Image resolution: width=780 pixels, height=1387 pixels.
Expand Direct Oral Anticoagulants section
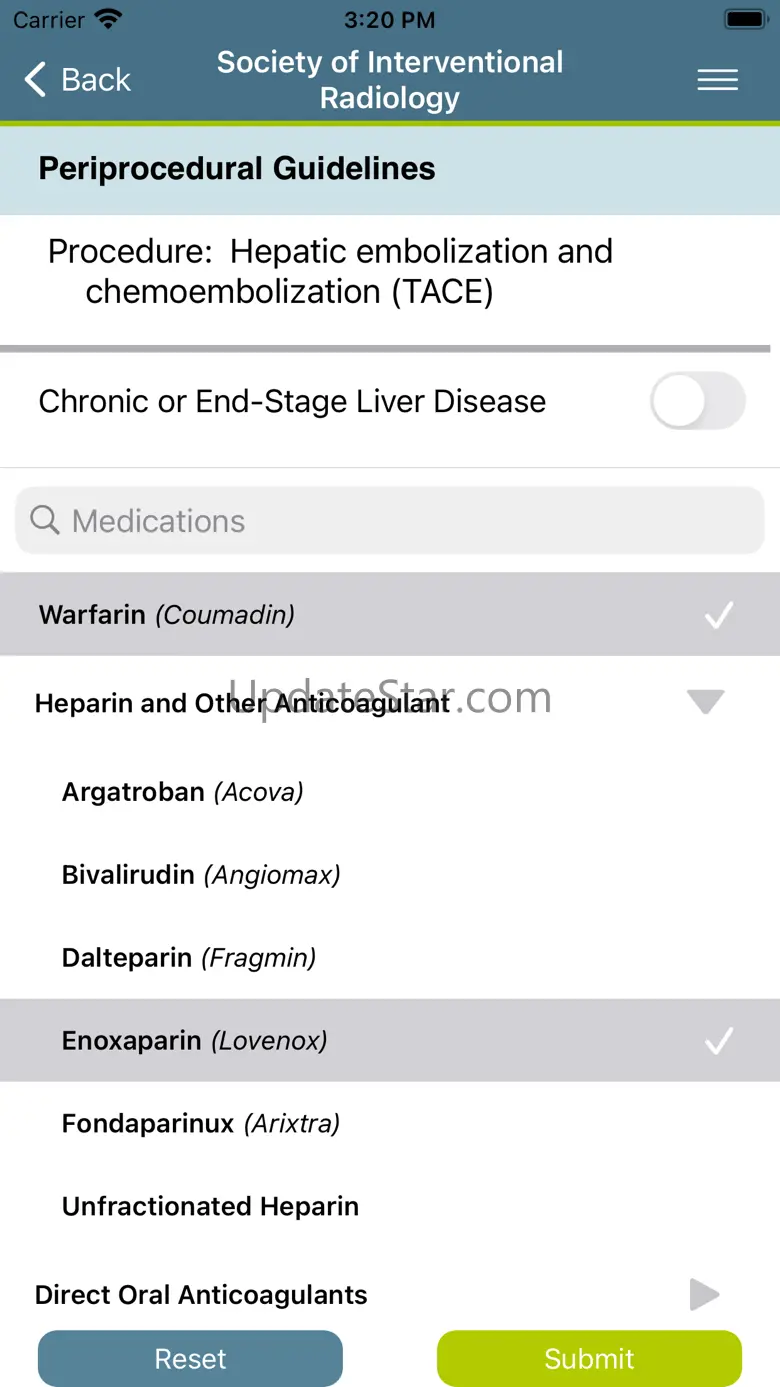coord(704,1295)
